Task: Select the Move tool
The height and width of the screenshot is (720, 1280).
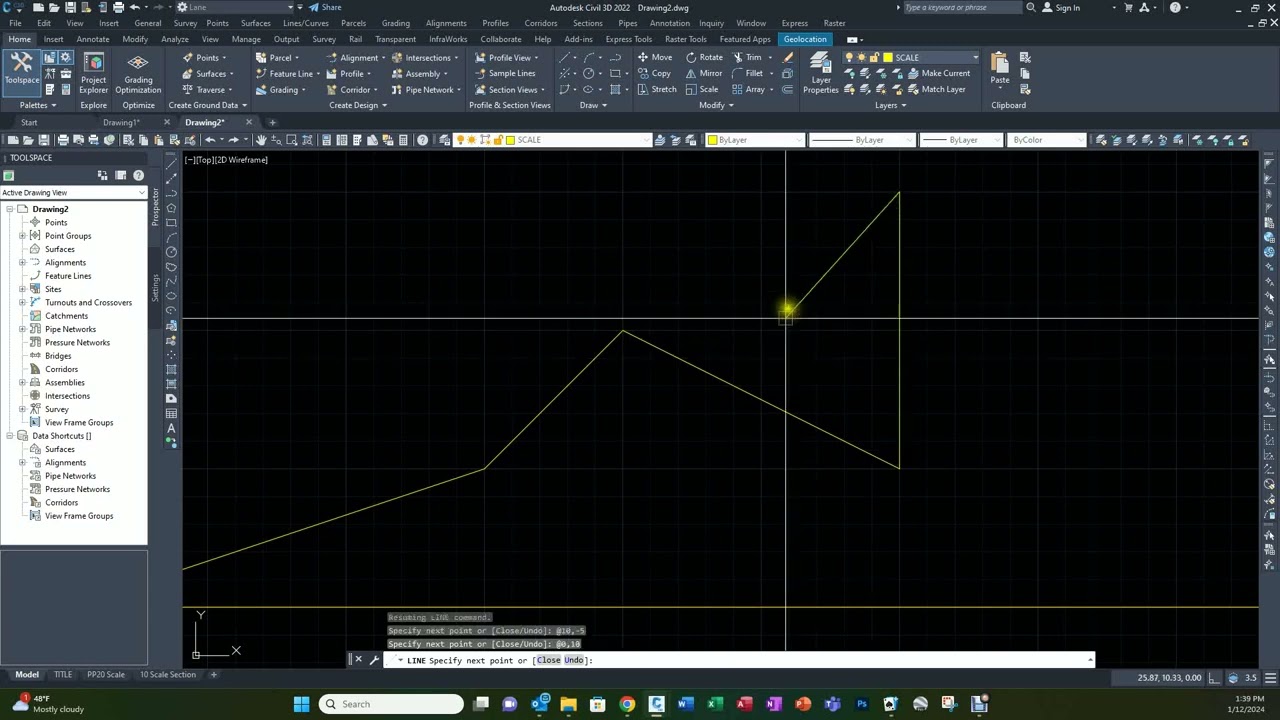Action: tap(654, 57)
